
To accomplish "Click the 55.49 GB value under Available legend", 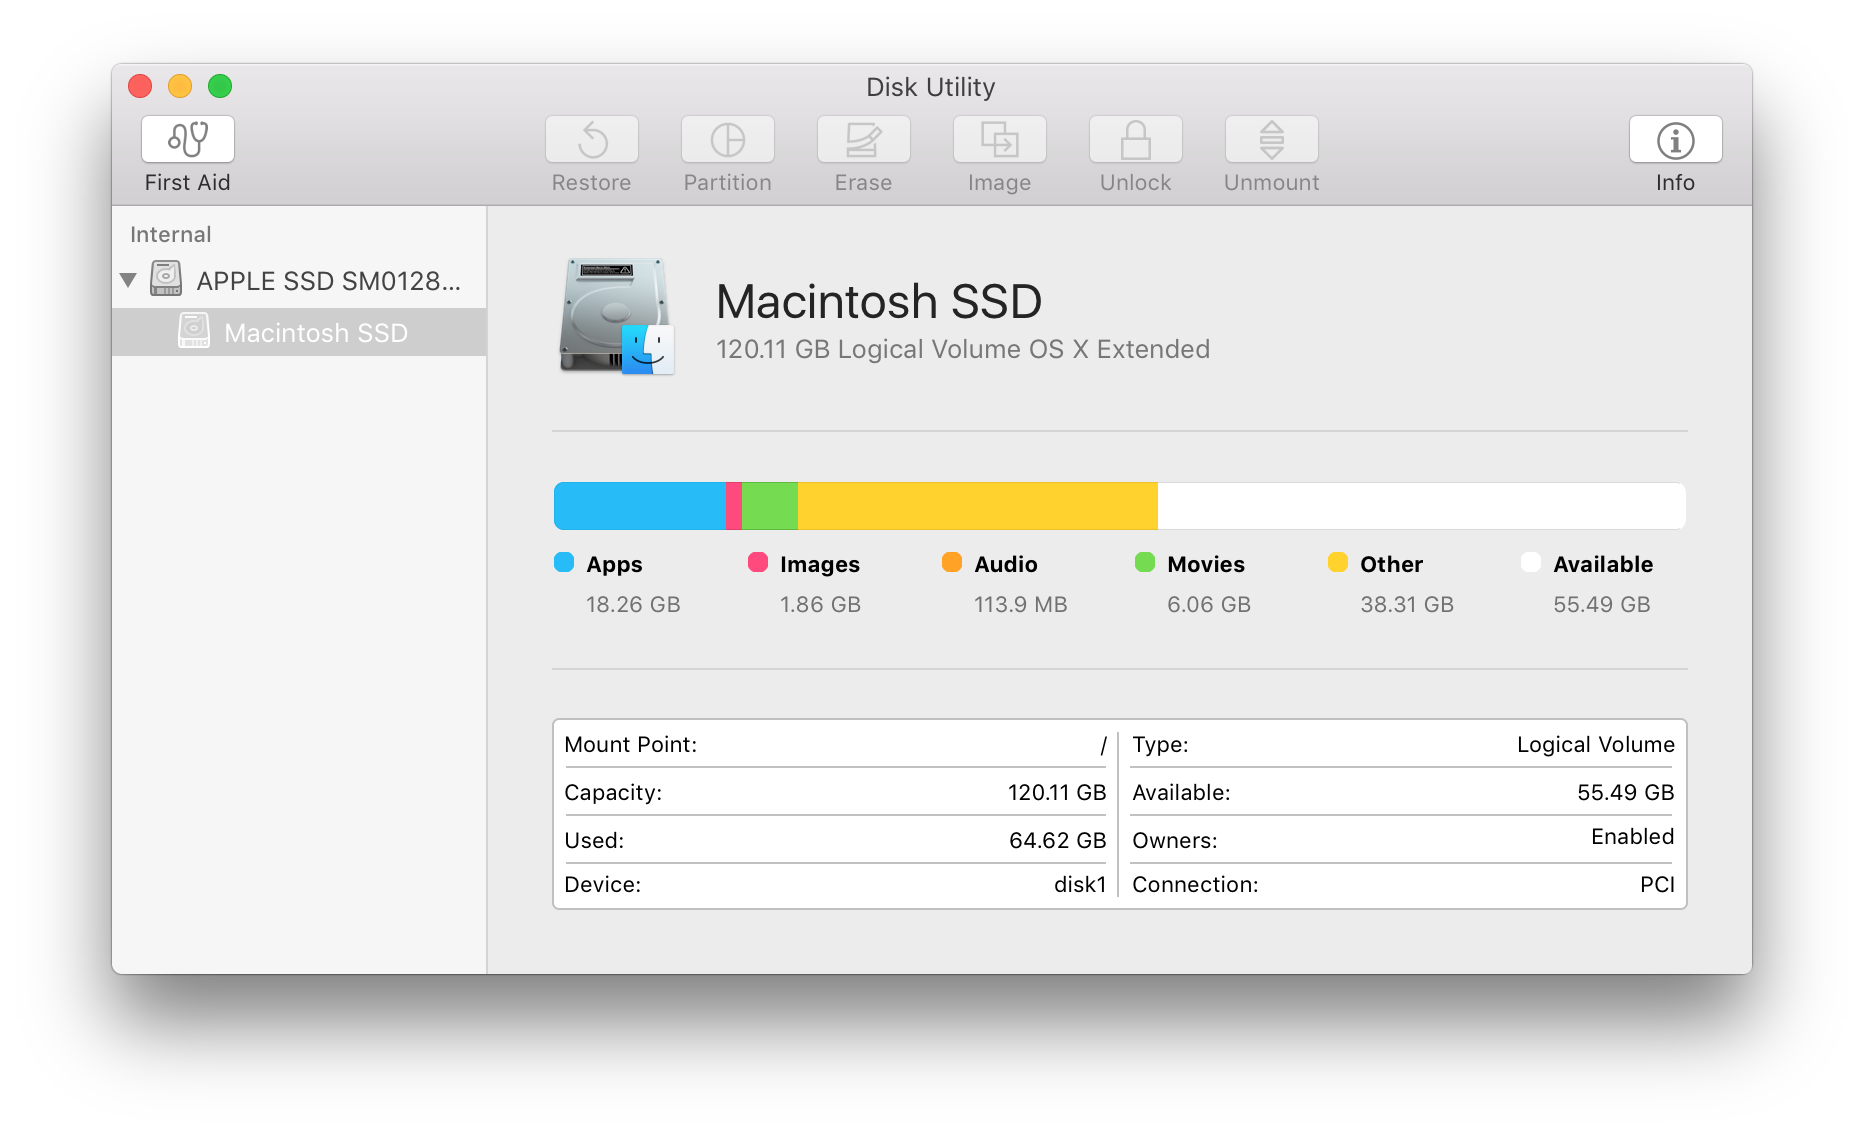I will (1602, 605).
